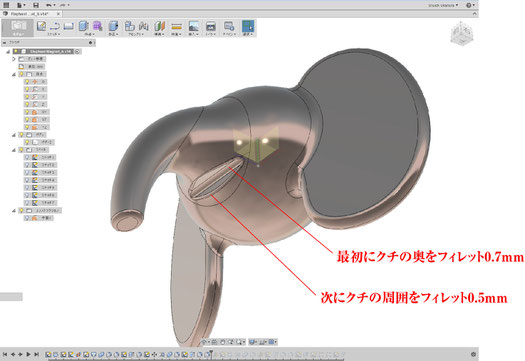Toggle lightbulb of the Sketches folder

coord(21,150)
